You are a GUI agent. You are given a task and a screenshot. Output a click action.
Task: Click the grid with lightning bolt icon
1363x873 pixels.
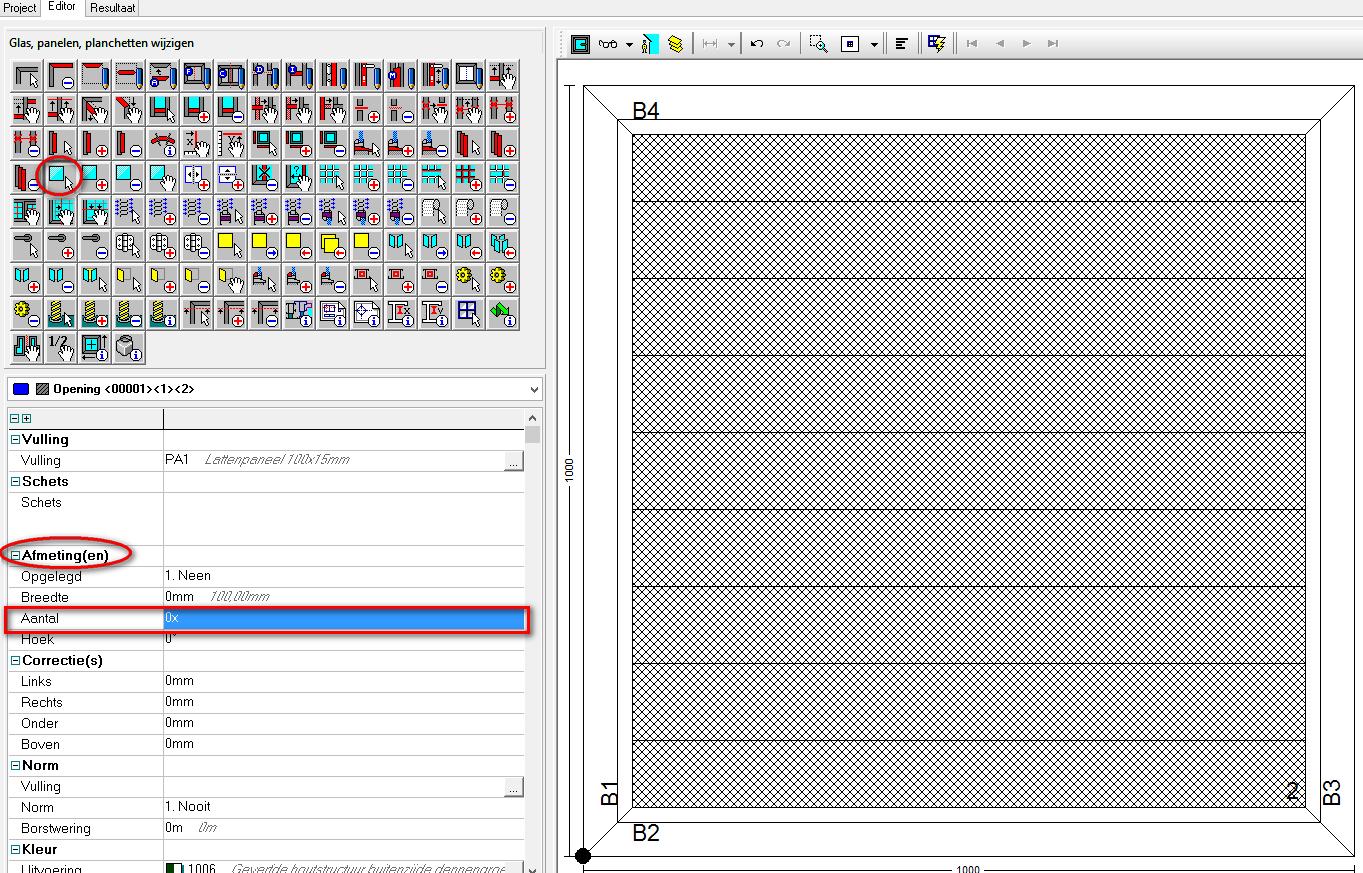pos(936,44)
